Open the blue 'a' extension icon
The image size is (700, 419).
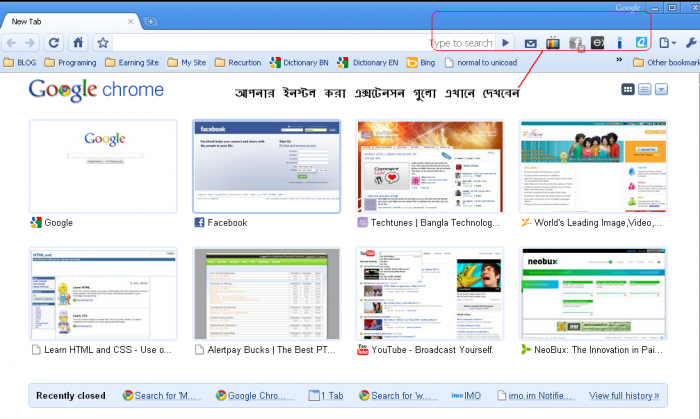coord(641,43)
